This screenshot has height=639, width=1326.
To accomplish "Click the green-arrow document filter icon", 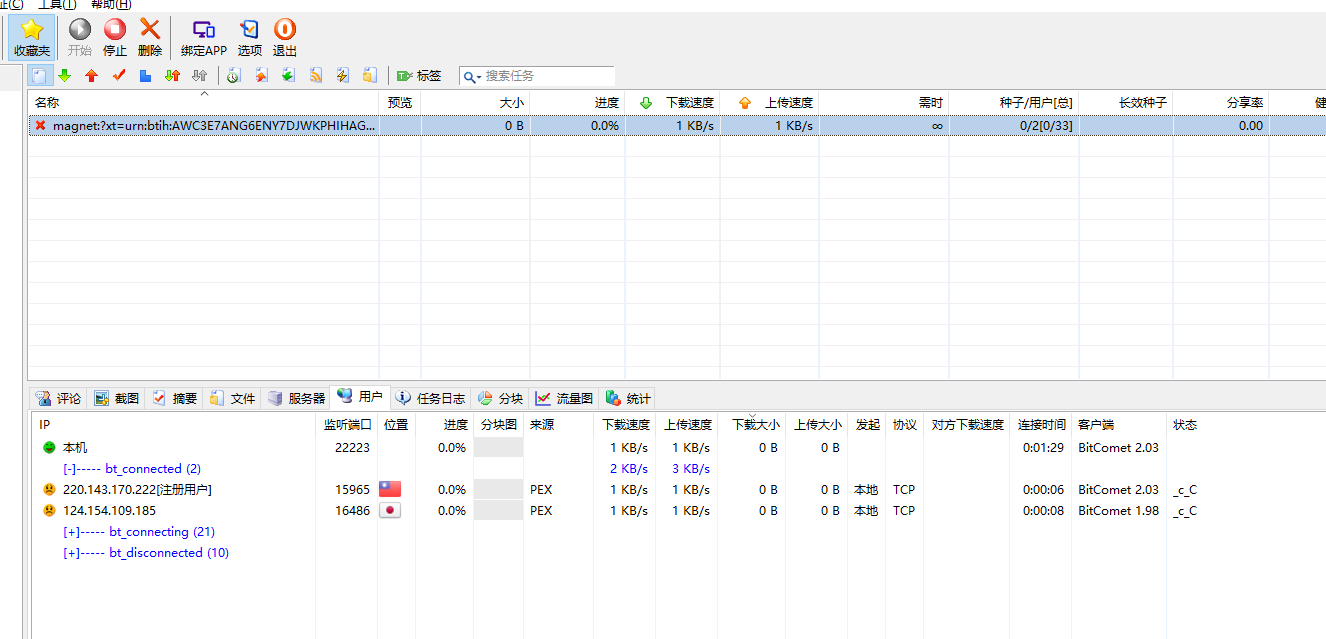I will [288, 75].
